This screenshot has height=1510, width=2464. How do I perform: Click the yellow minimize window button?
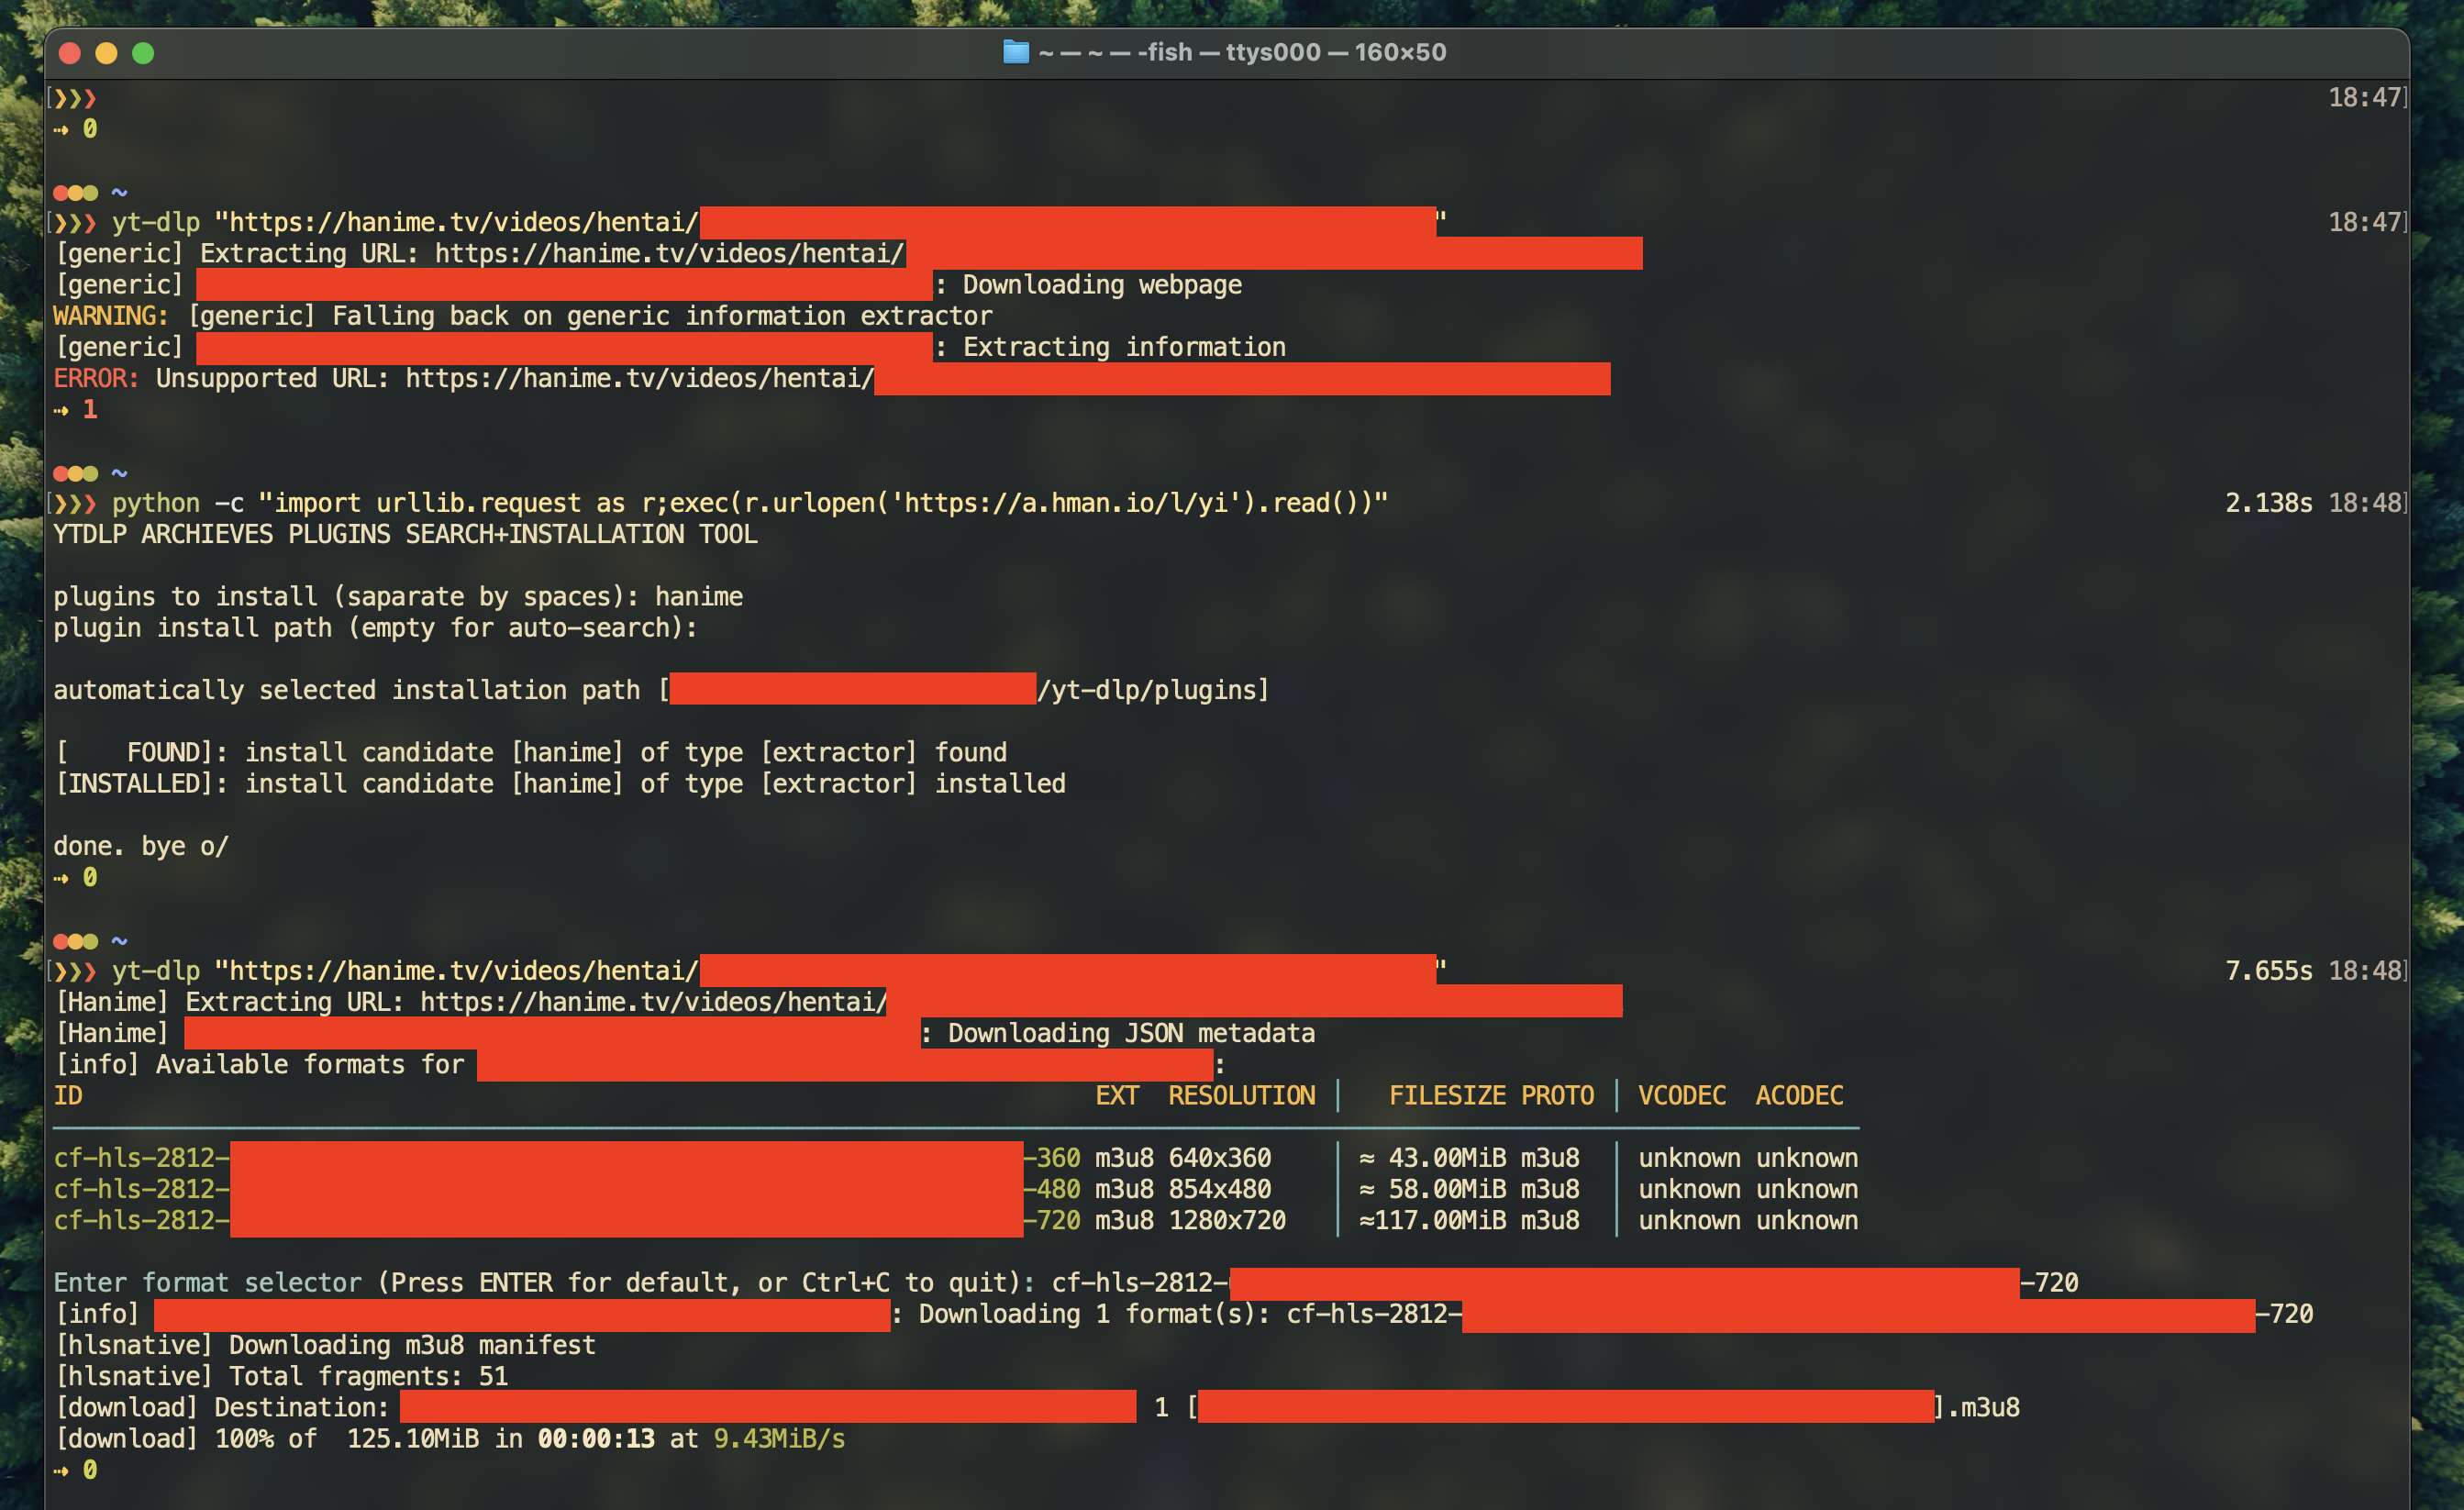106,53
